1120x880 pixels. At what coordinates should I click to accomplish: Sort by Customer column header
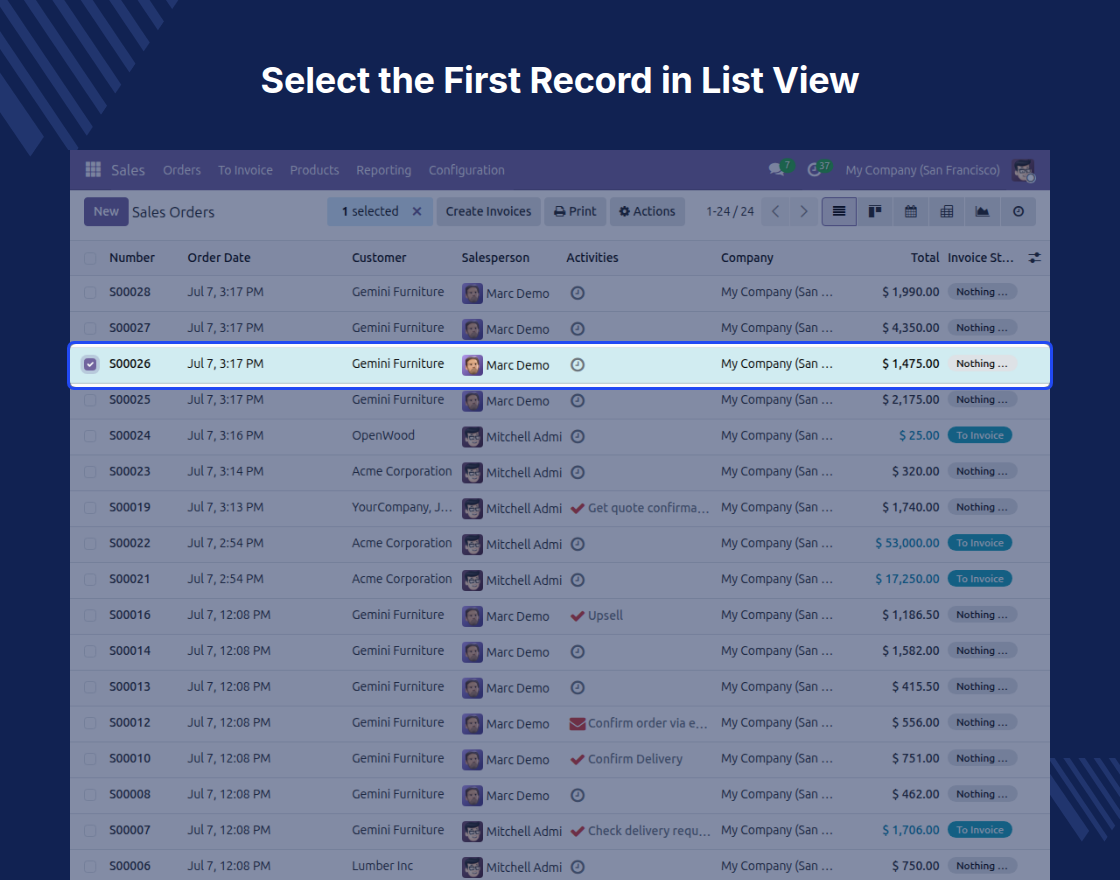[x=379, y=258]
